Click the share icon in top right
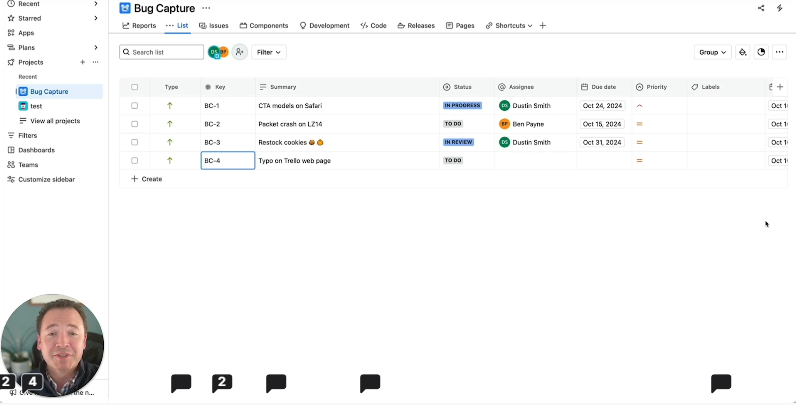This screenshot has height=405, width=796. (x=761, y=8)
